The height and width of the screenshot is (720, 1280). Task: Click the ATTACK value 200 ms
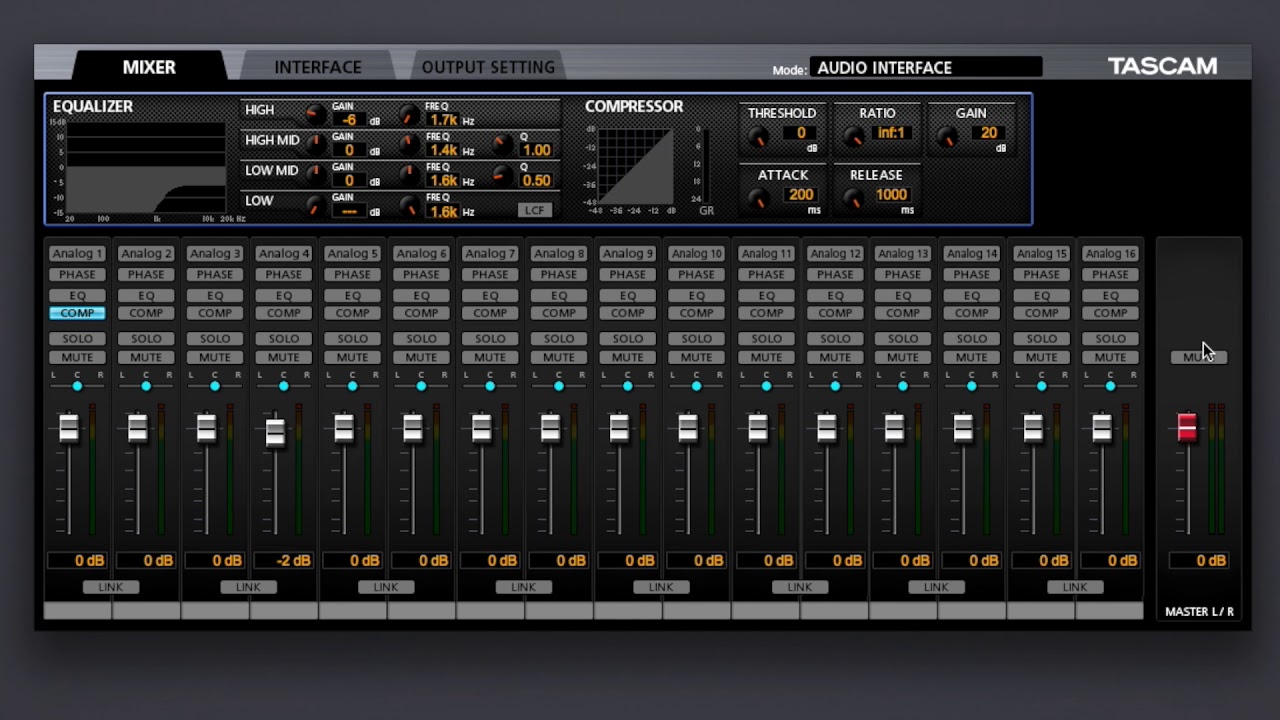[799, 195]
